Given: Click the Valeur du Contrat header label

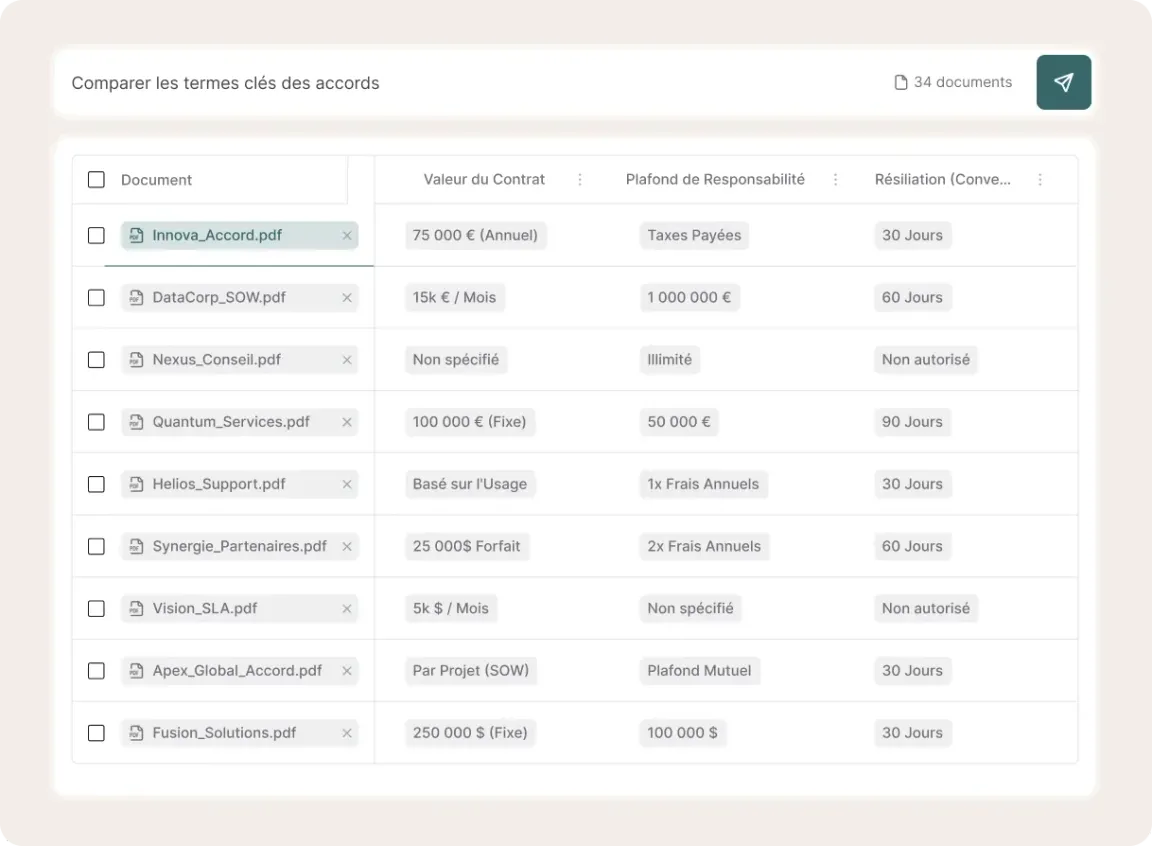Looking at the screenshot, I should 484,180.
